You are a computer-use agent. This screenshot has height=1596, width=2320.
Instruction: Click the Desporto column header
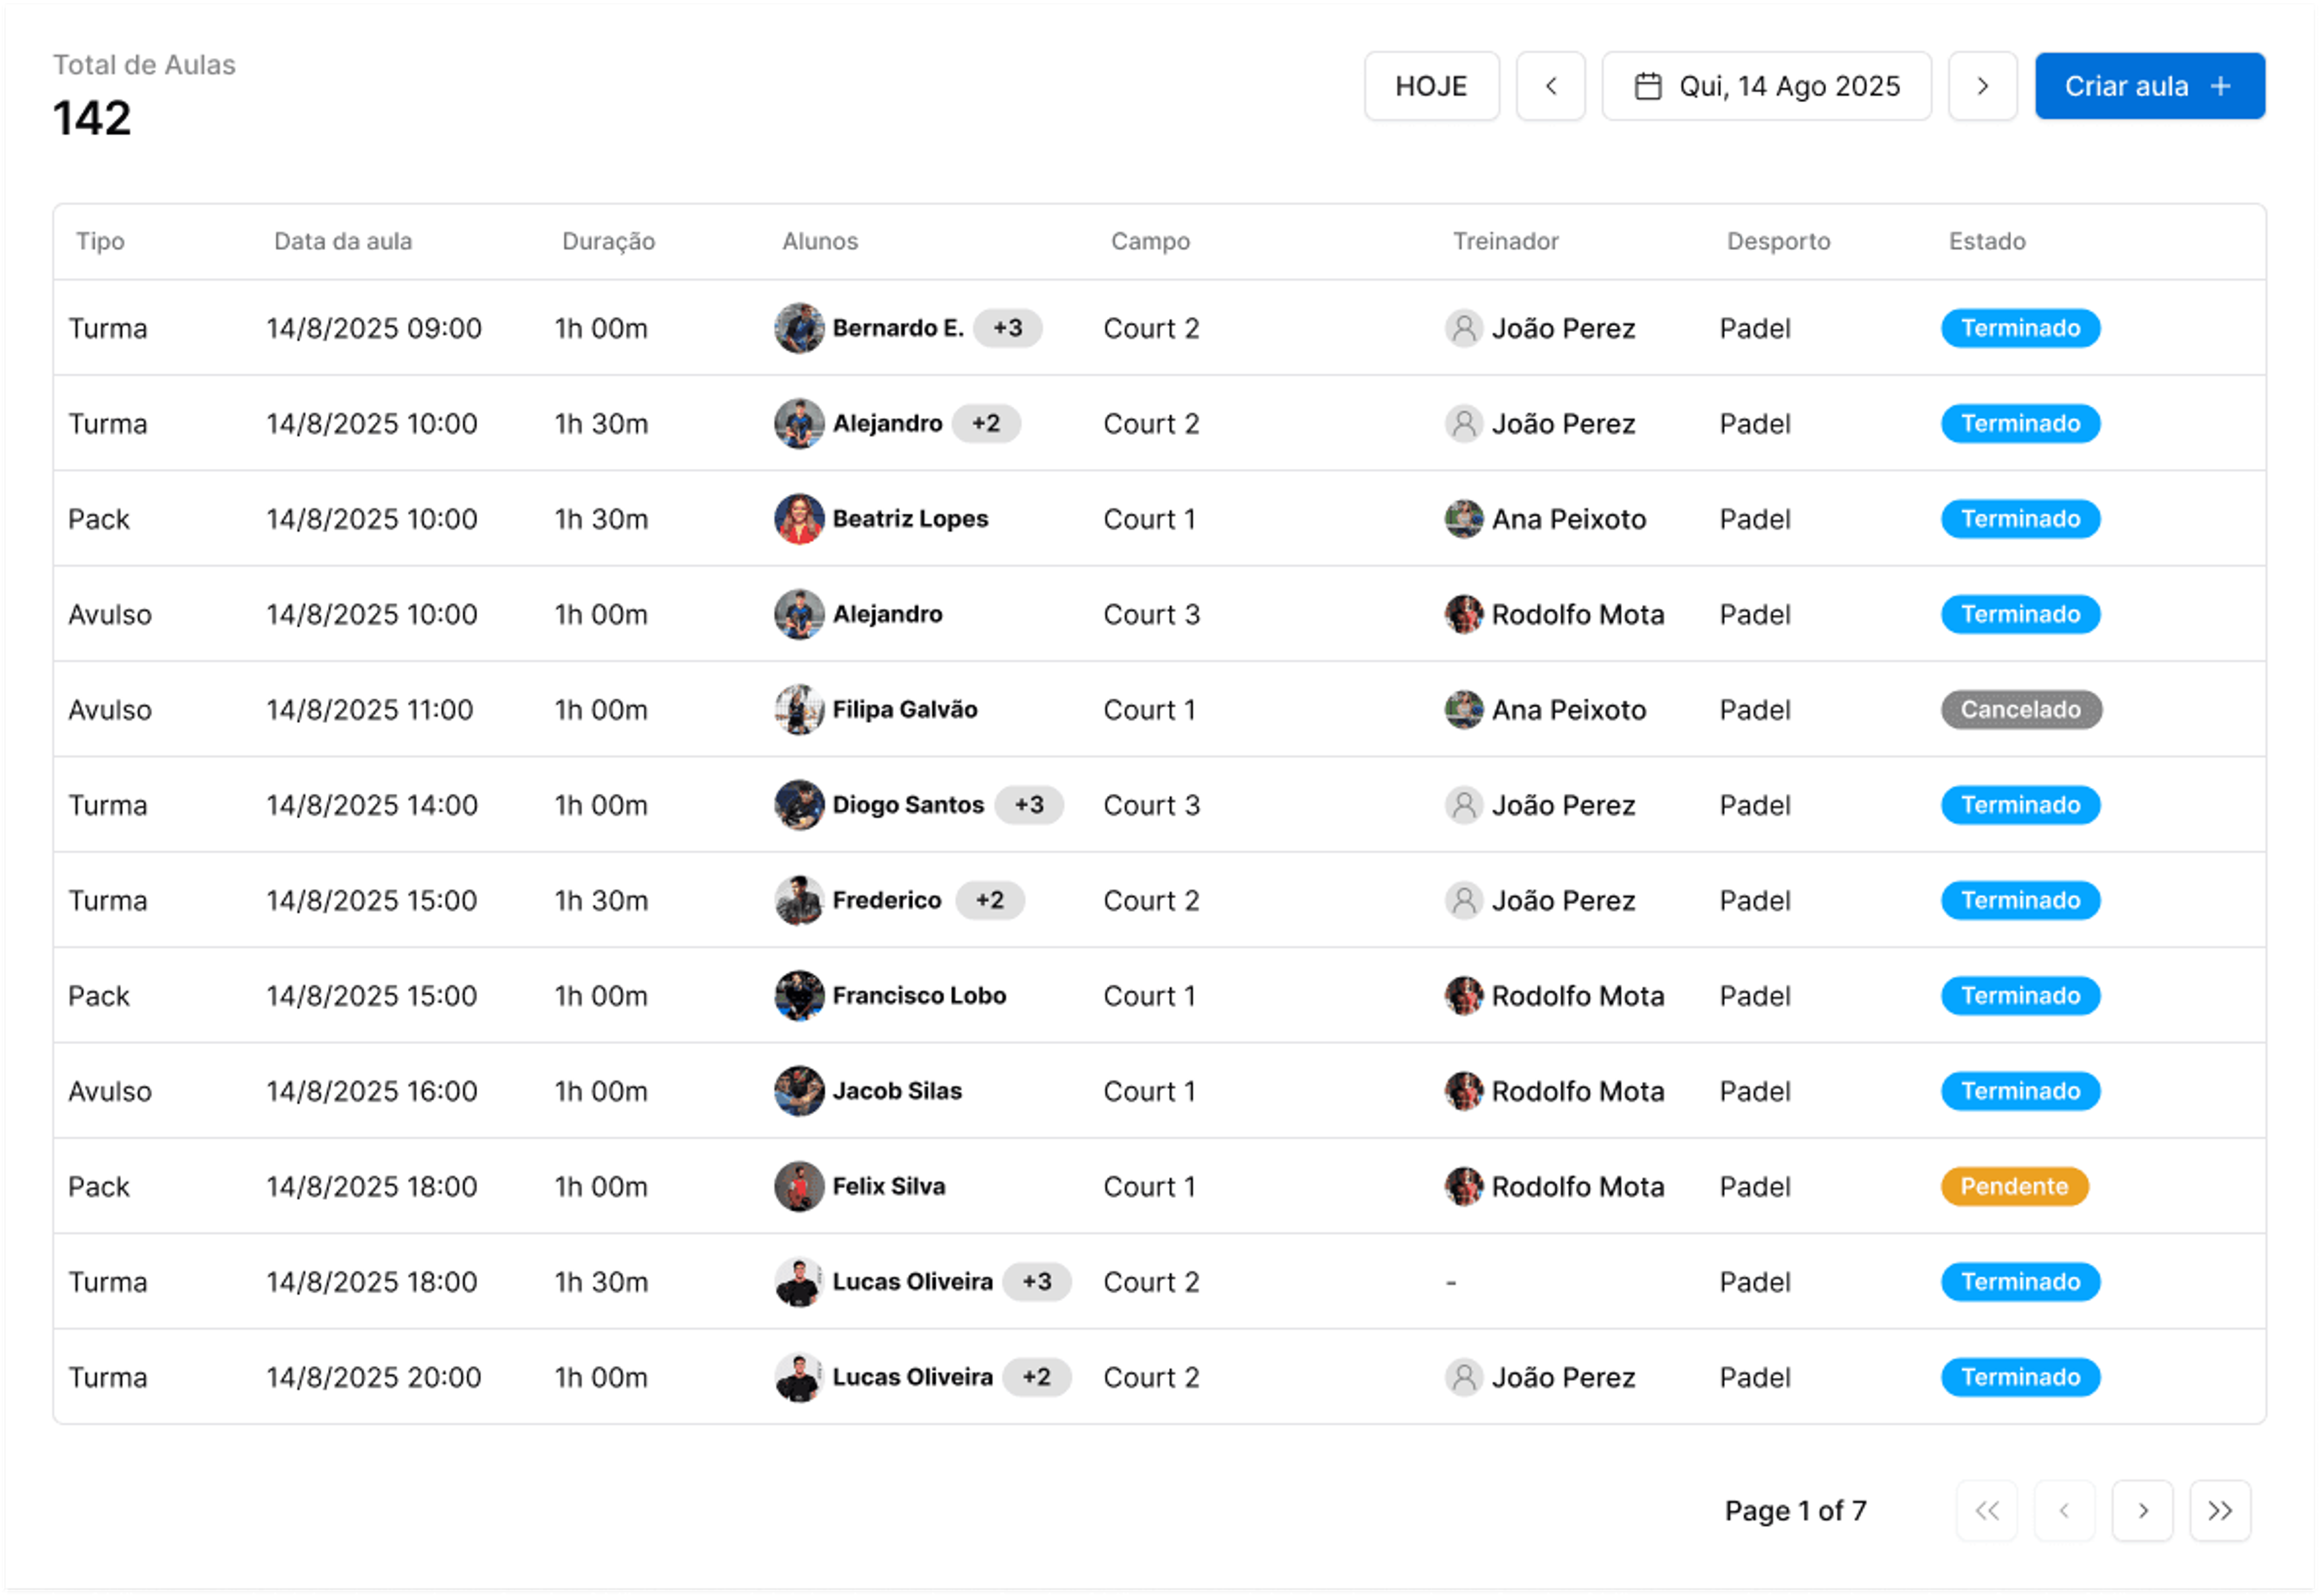tap(1778, 241)
